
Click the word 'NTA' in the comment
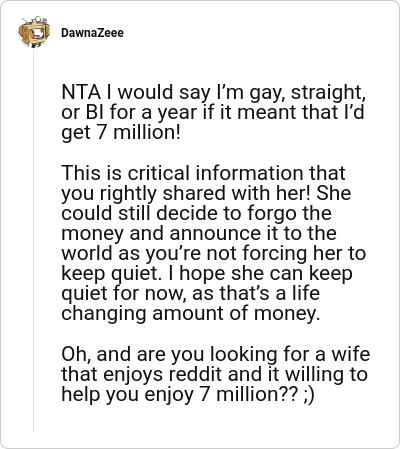click(x=81, y=92)
